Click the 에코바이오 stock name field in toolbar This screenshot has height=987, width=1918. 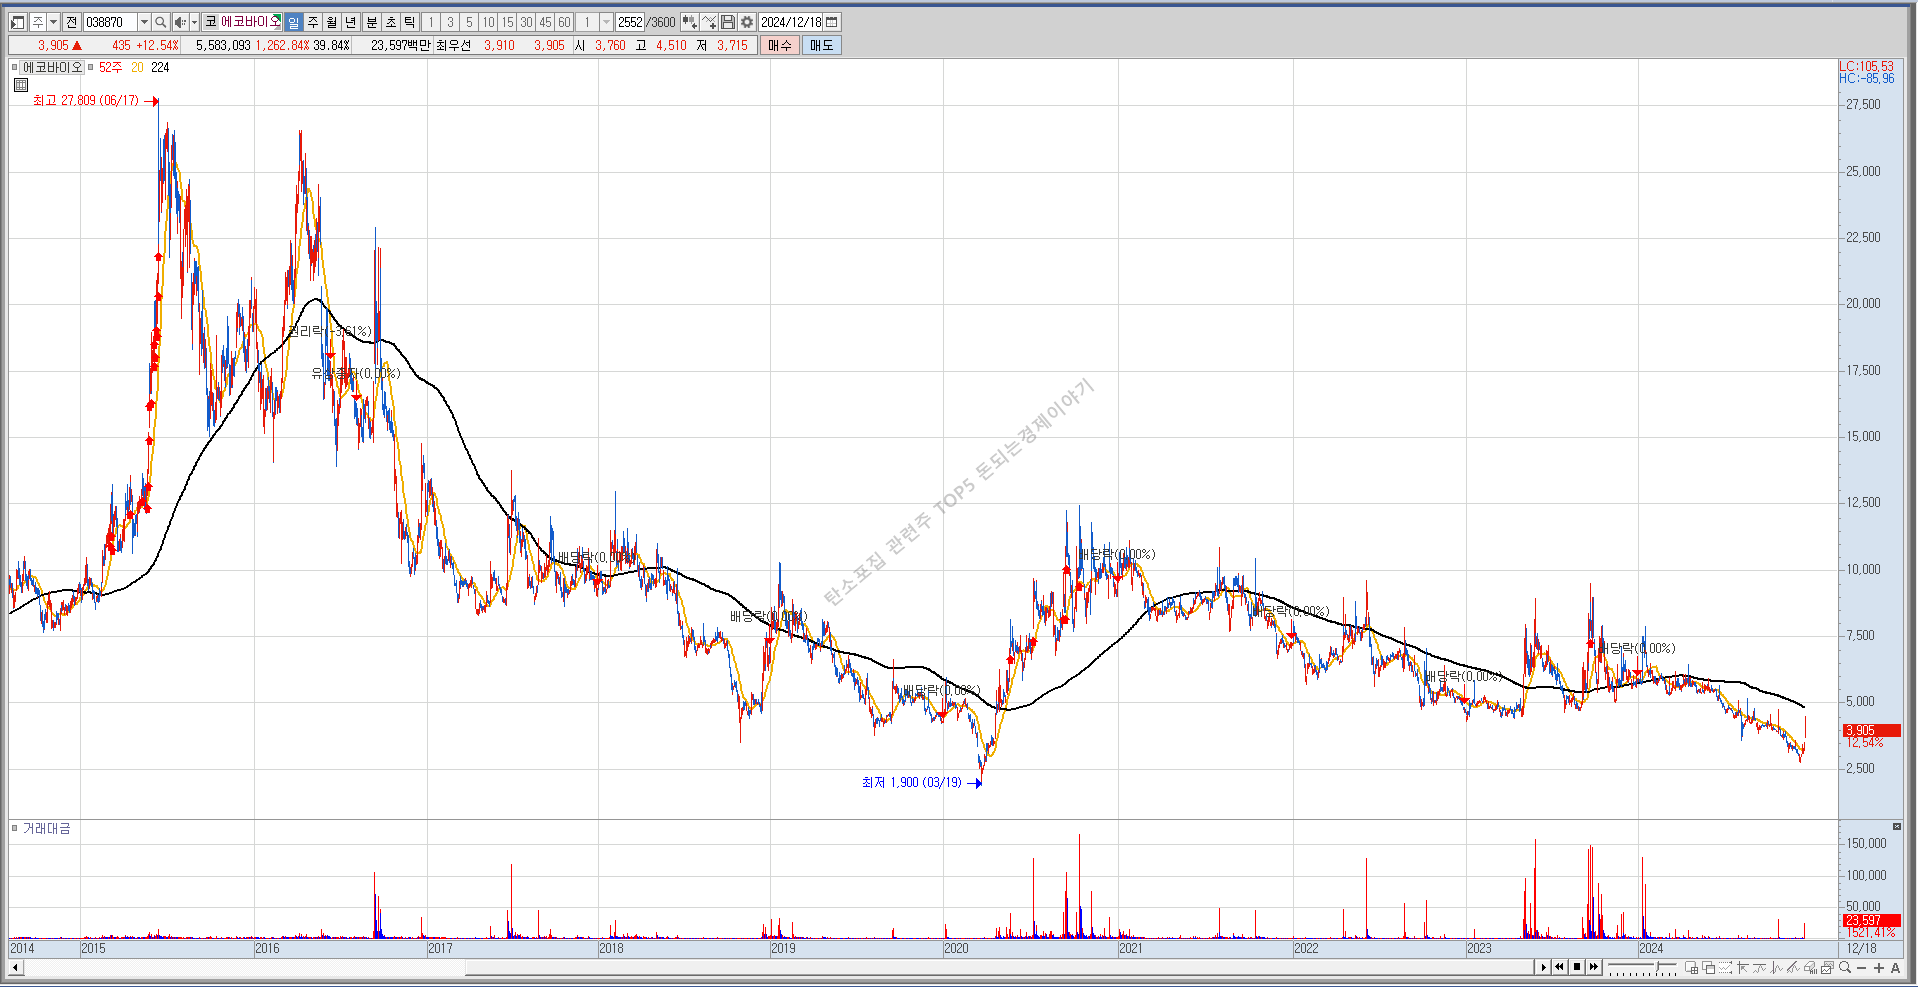(251, 22)
